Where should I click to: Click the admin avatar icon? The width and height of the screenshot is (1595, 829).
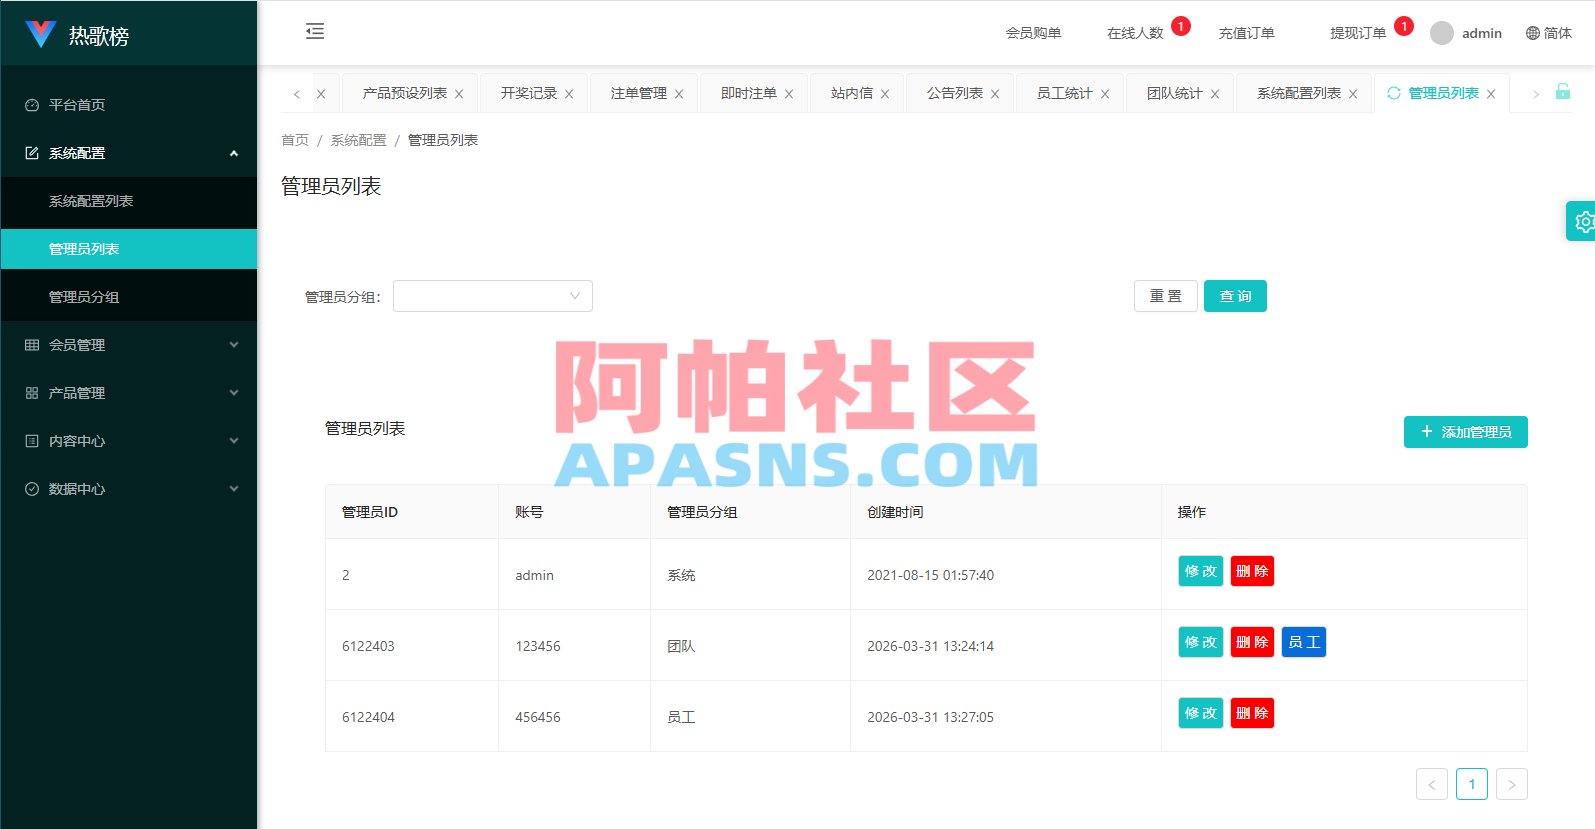1442,33
